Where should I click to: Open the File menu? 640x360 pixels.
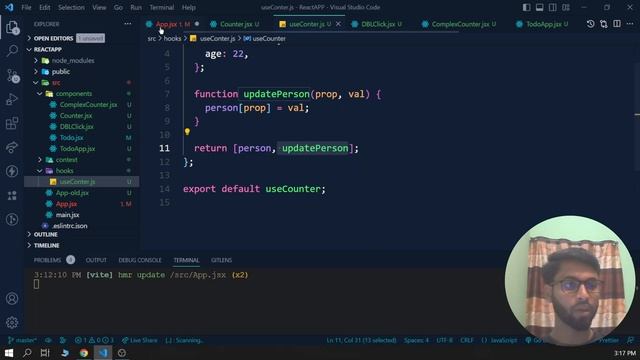(26, 7)
